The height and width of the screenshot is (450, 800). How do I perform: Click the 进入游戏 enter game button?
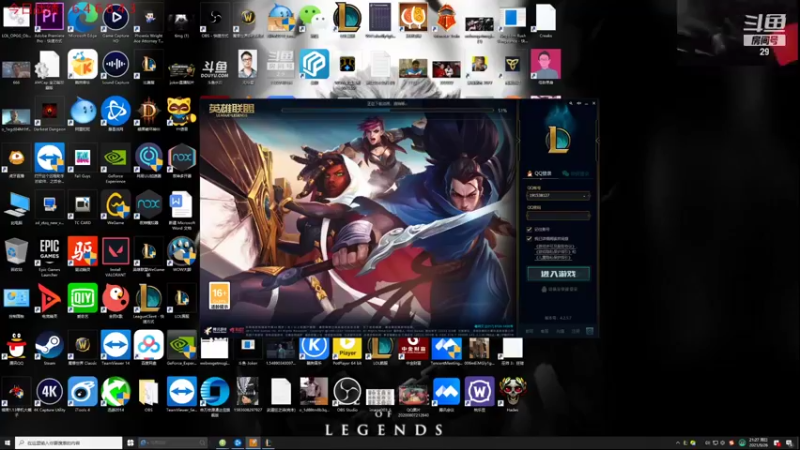[x=558, y=274]
